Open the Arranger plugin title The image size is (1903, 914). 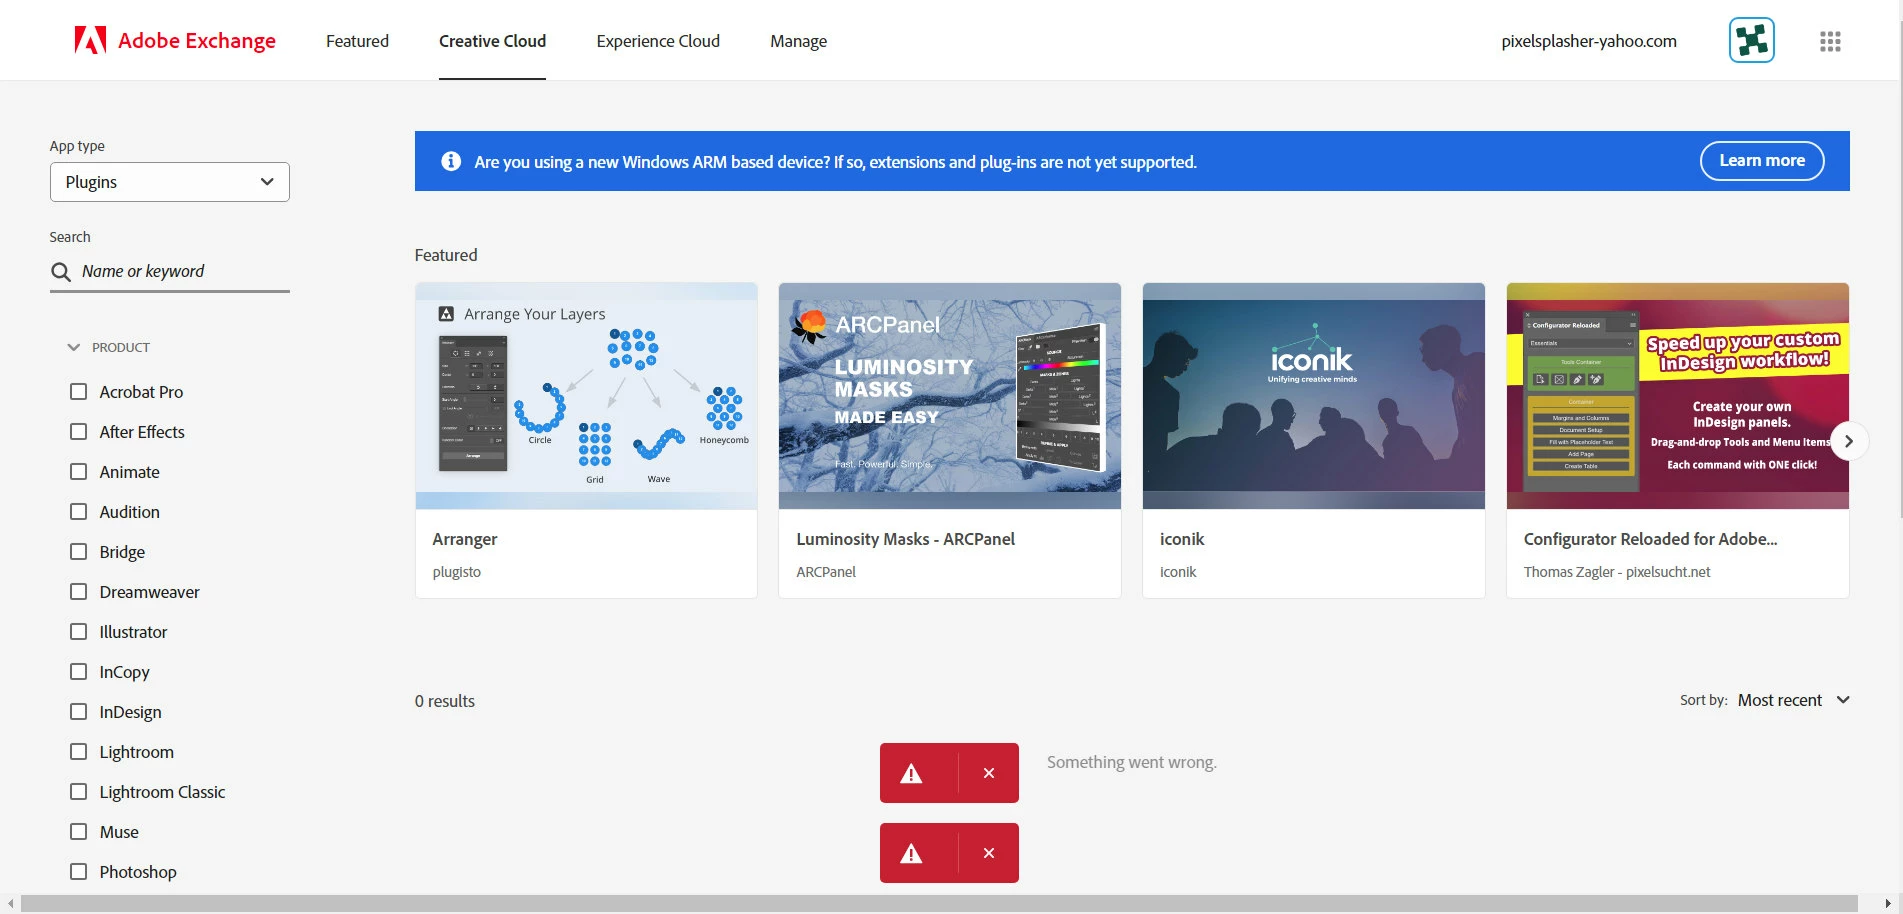click(465, 539)
